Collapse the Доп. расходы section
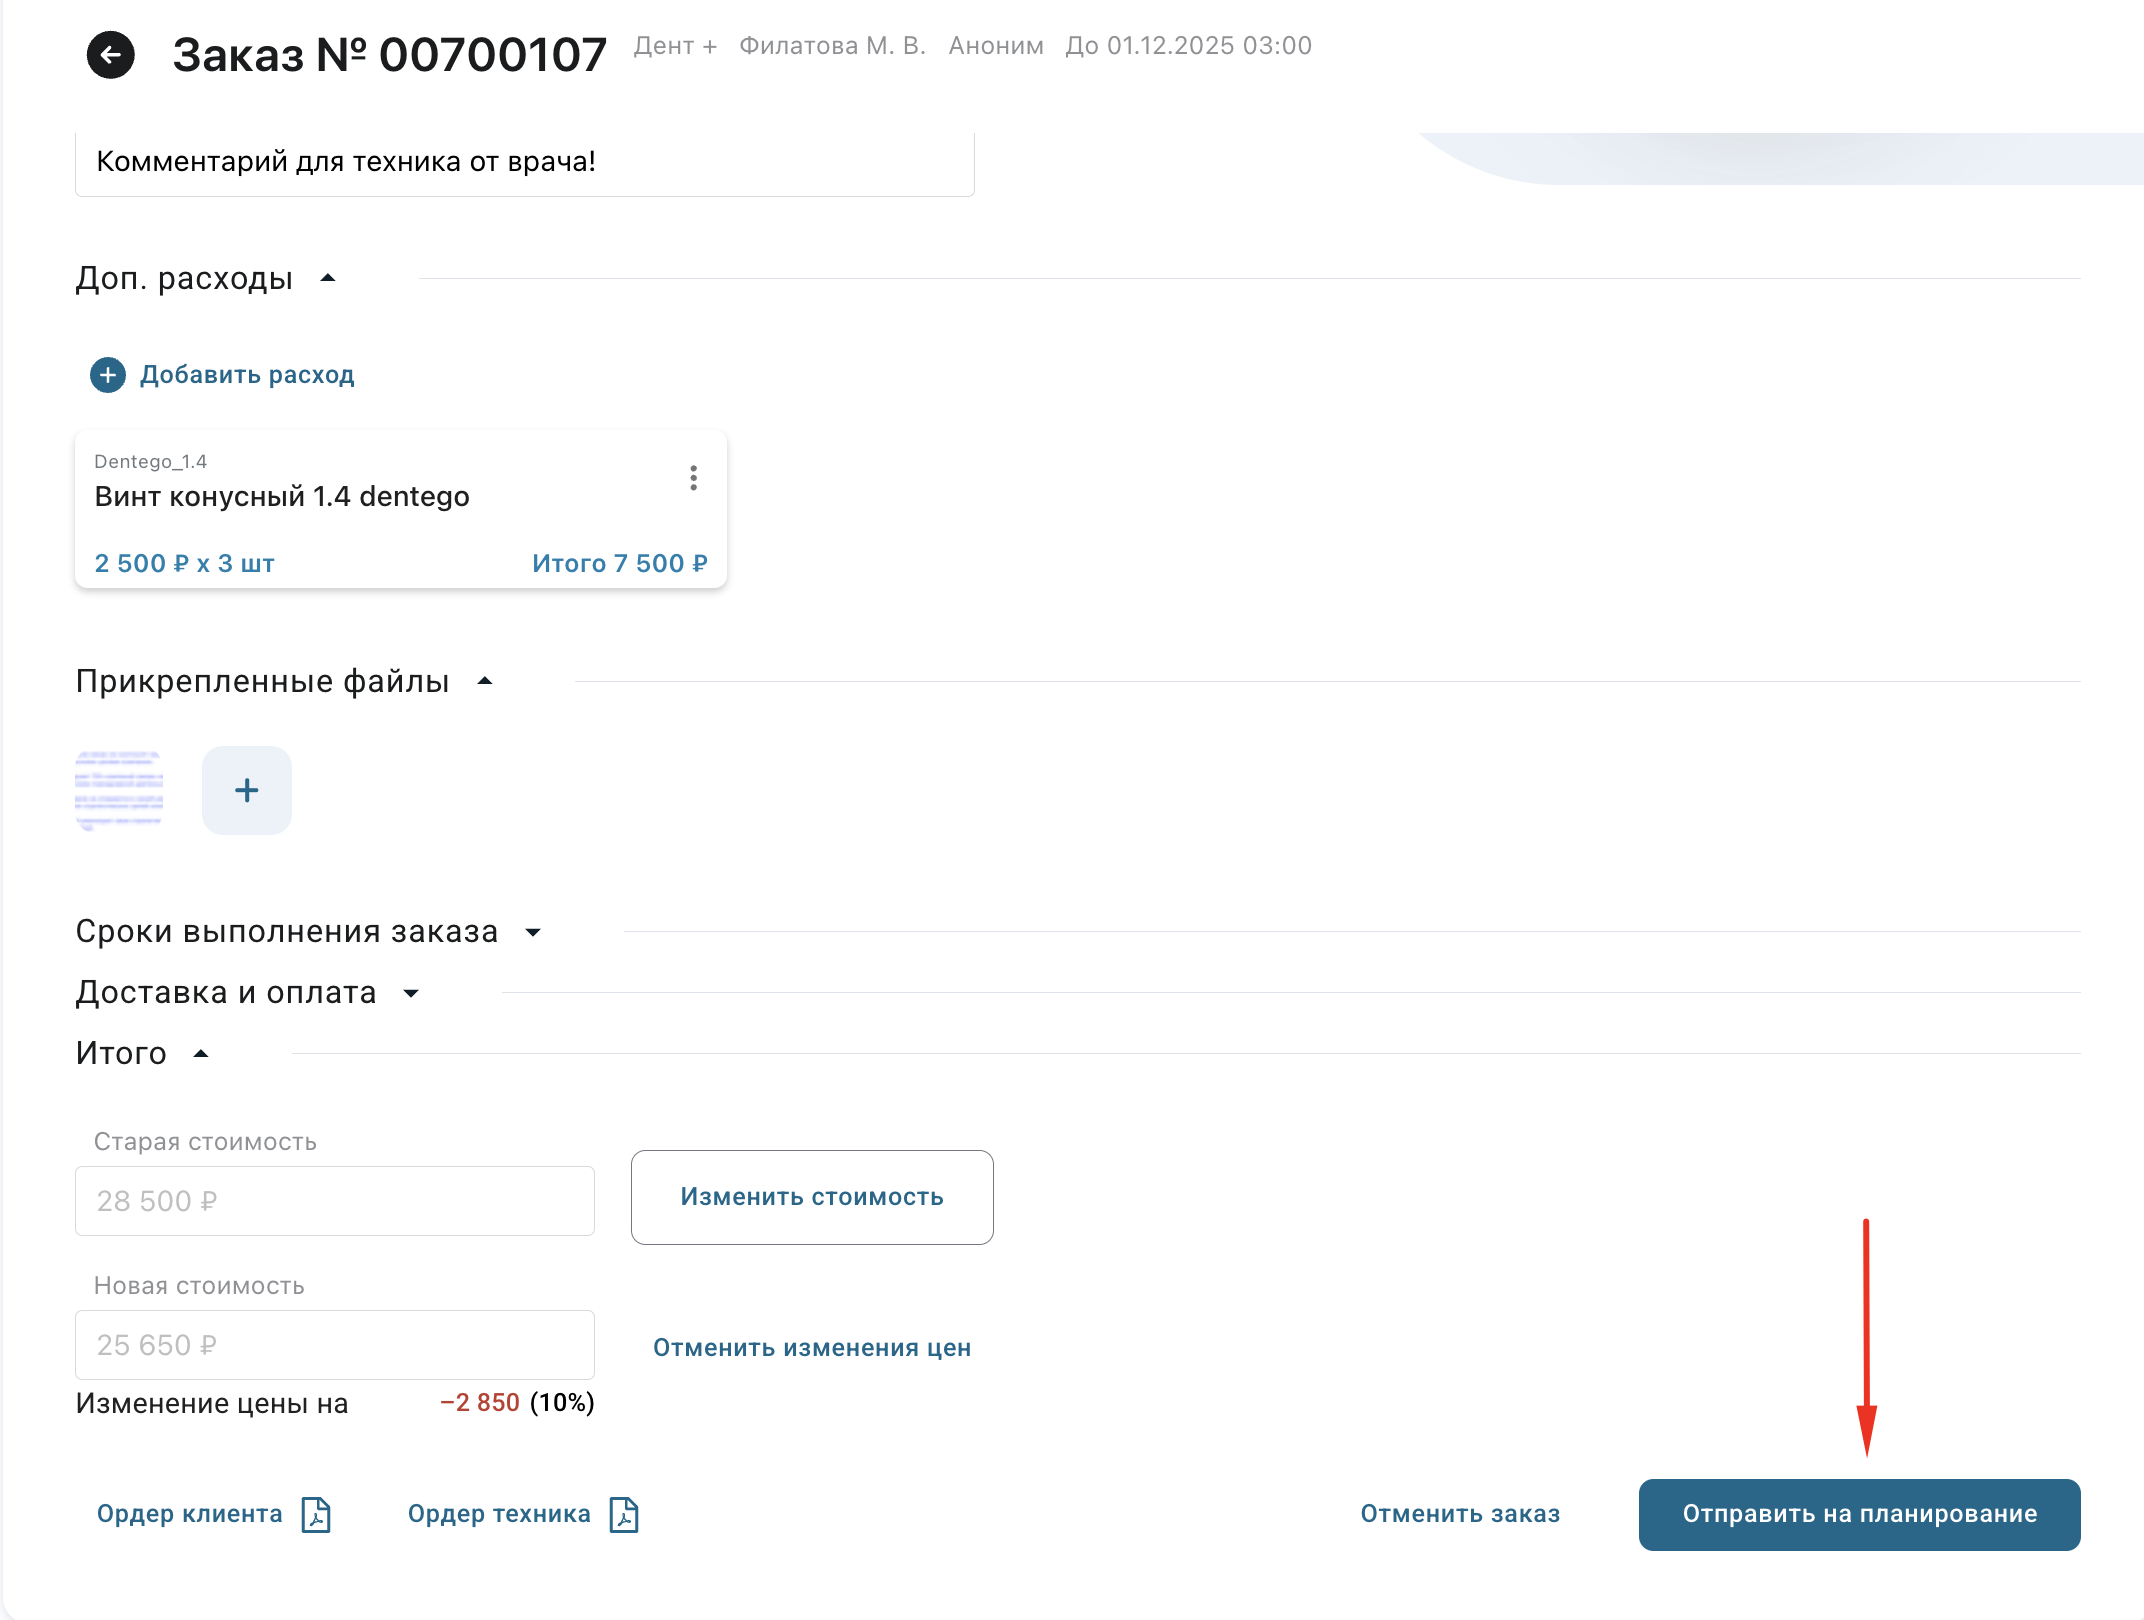Image resolution: width=2144 pixels, height=1620 pixels. [327, 278]
